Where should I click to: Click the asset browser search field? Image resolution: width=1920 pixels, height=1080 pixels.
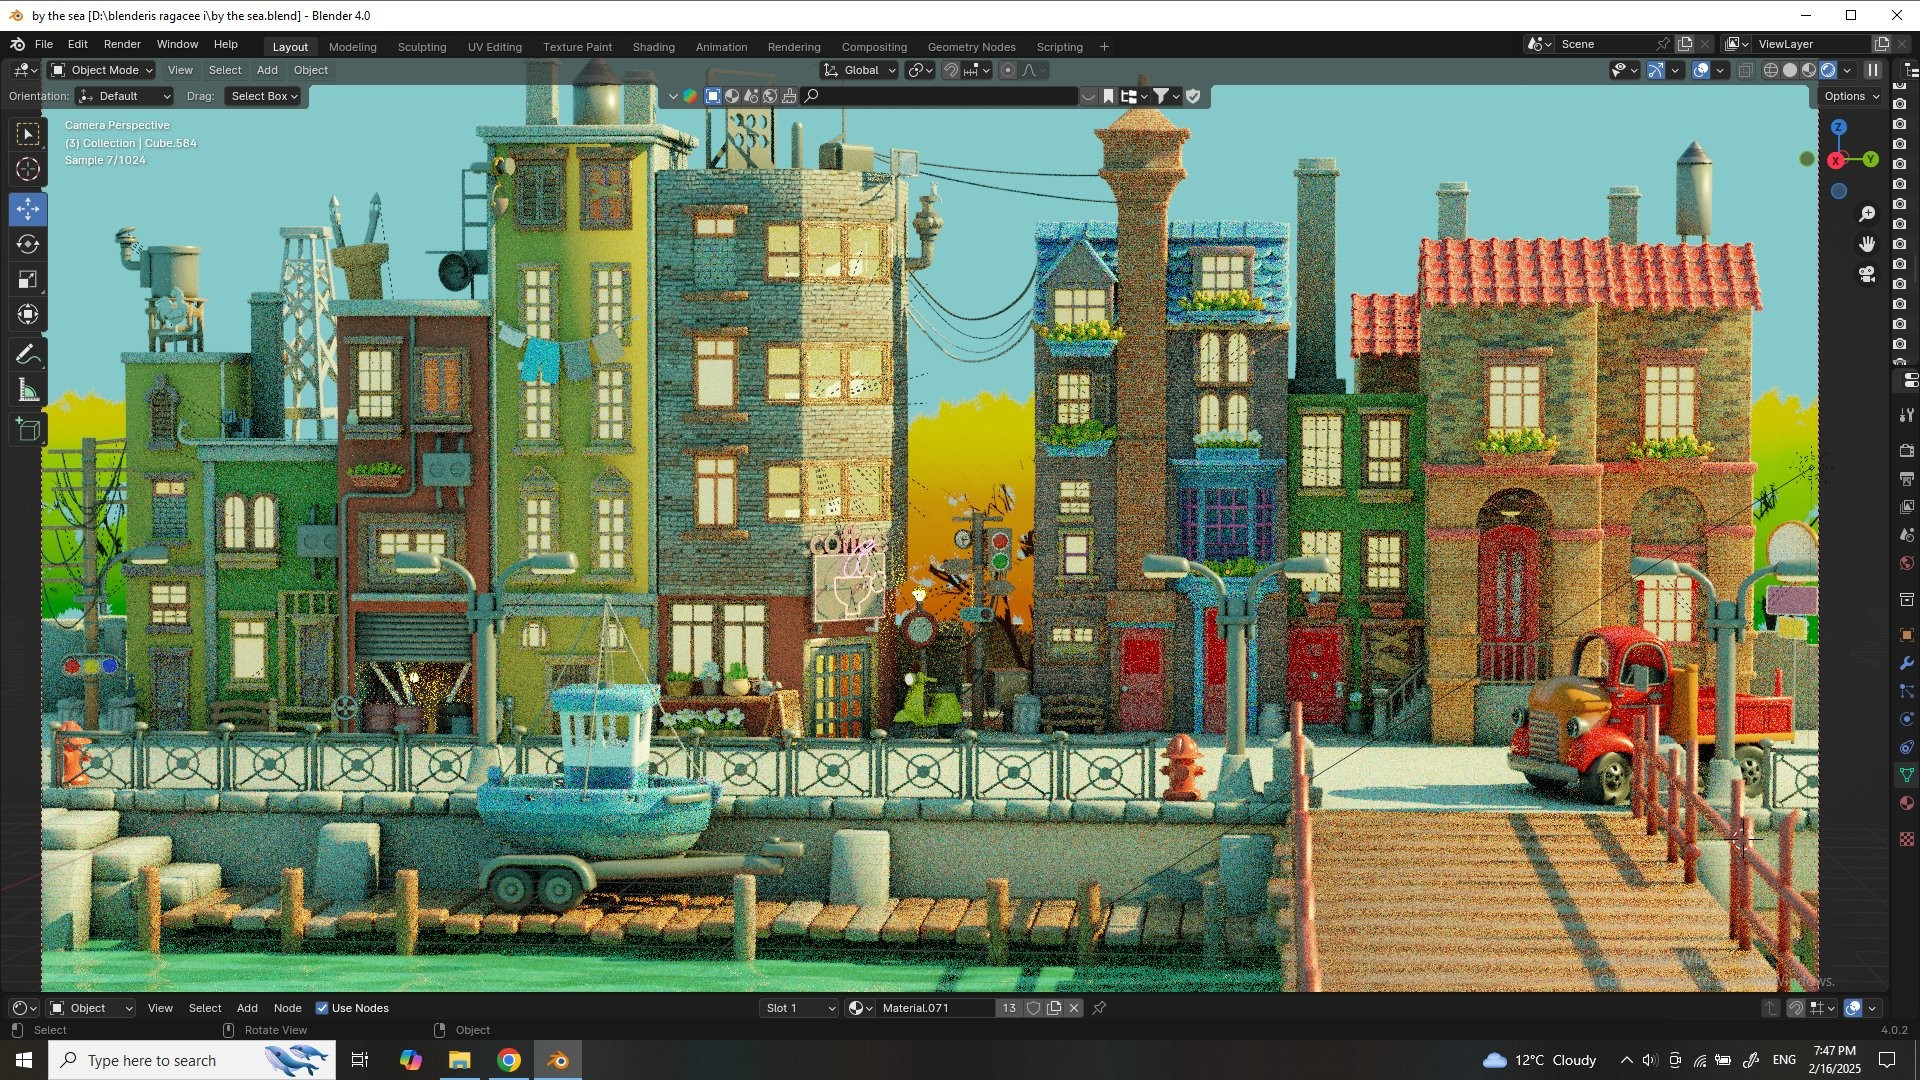(938, 96)
